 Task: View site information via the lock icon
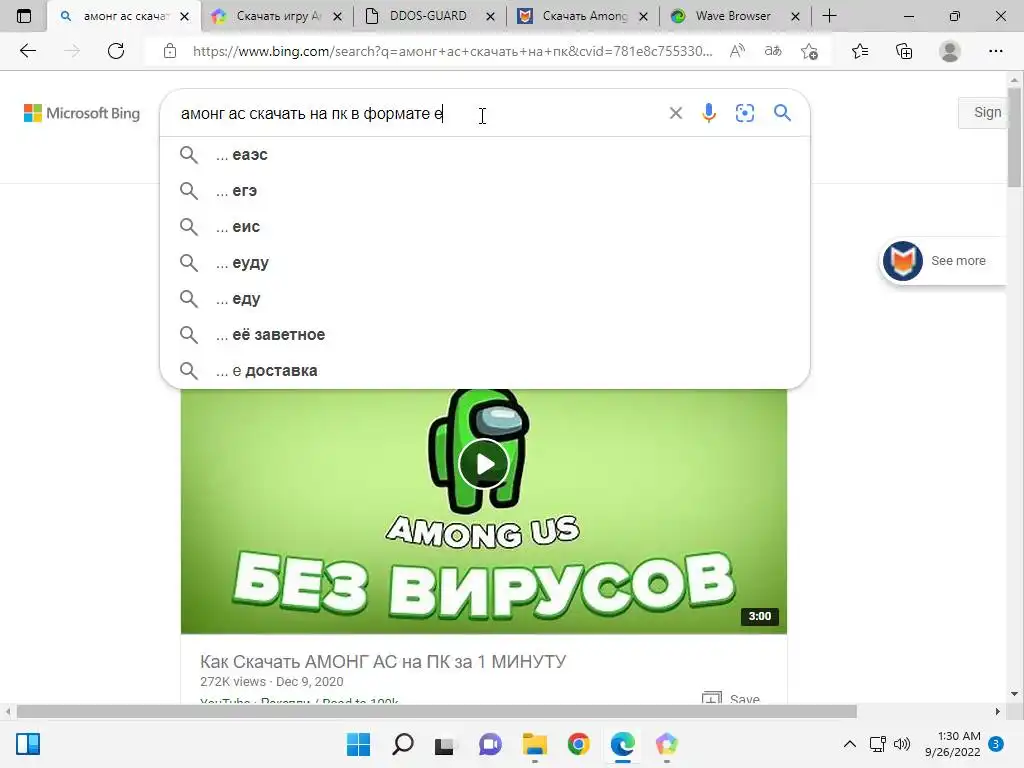pyautogui.click(x=170, y=51)
